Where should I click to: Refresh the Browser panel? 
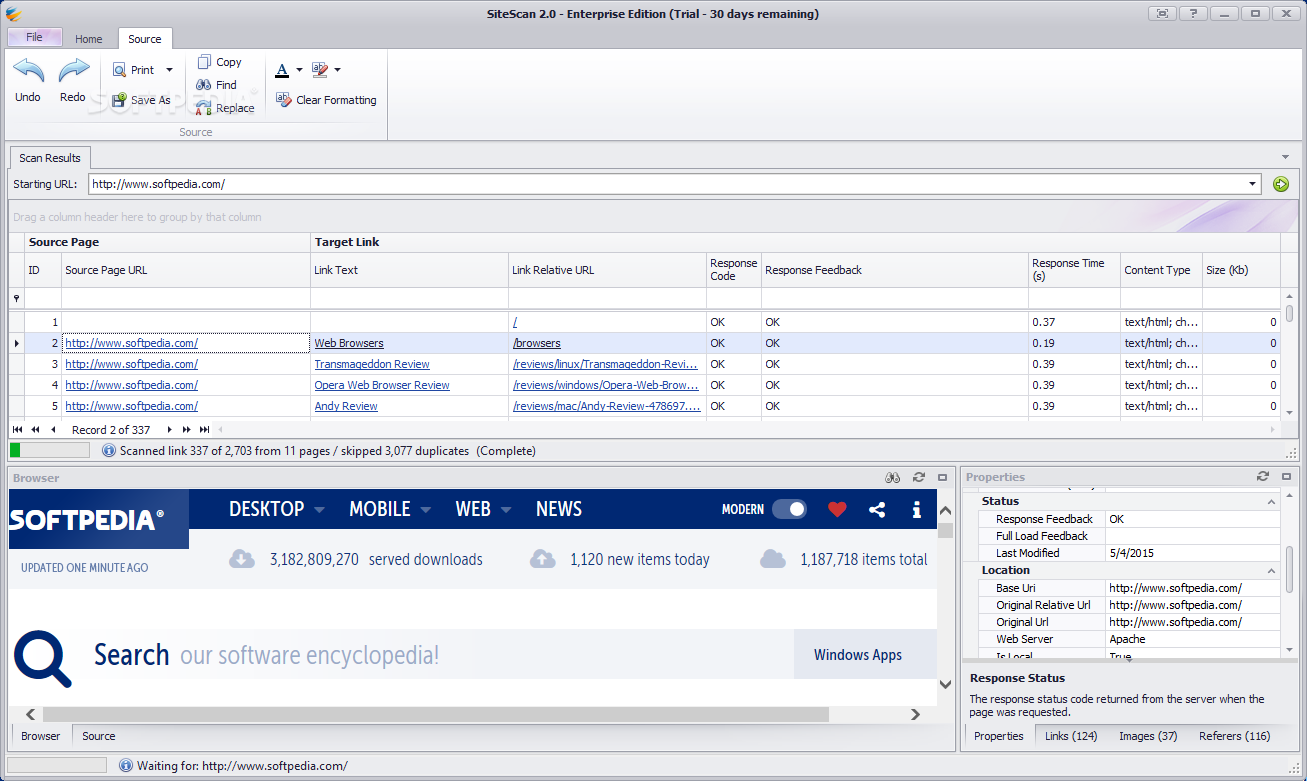pyautogui.click(x=918, y=478)
